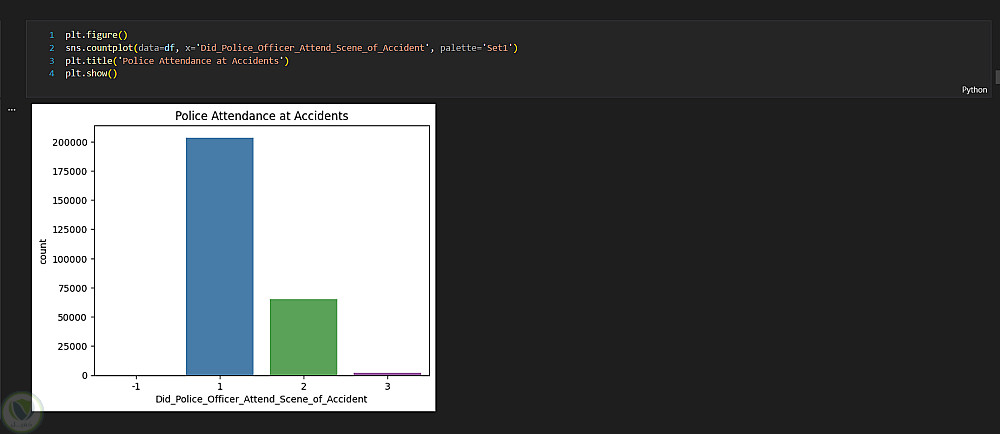The width and height of the screenshot is (1000, 434).
Task: Click the 'count' y-axis label
Action: coord(43,251)
